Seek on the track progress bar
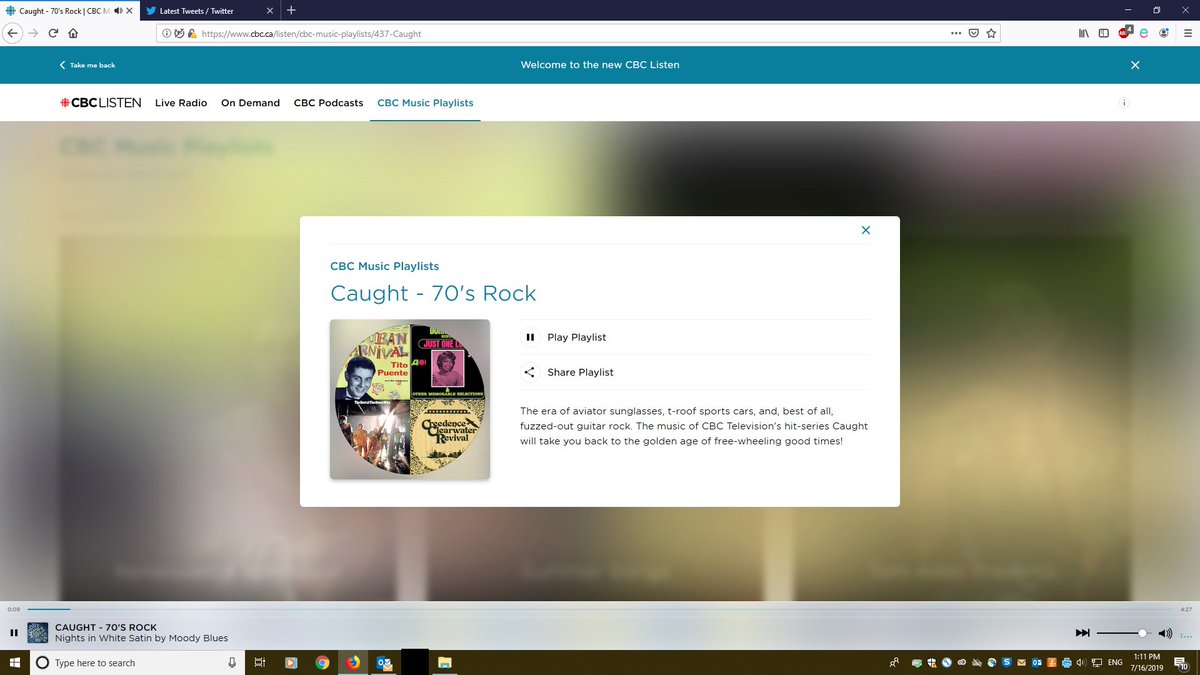1200x675 pixels. [600, 609]
